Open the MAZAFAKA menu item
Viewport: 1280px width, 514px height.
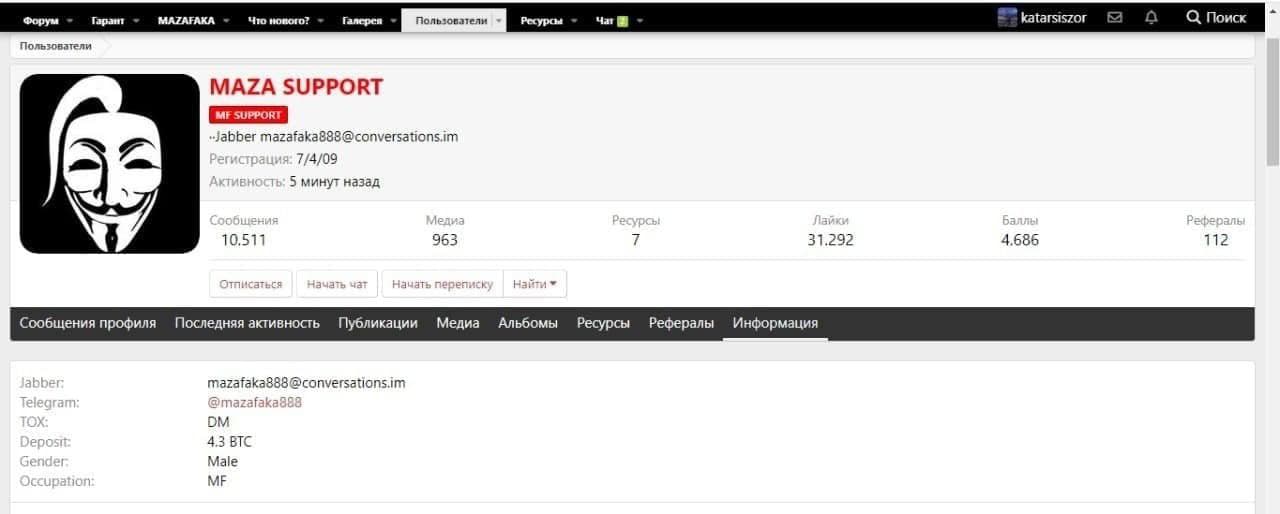186,21
